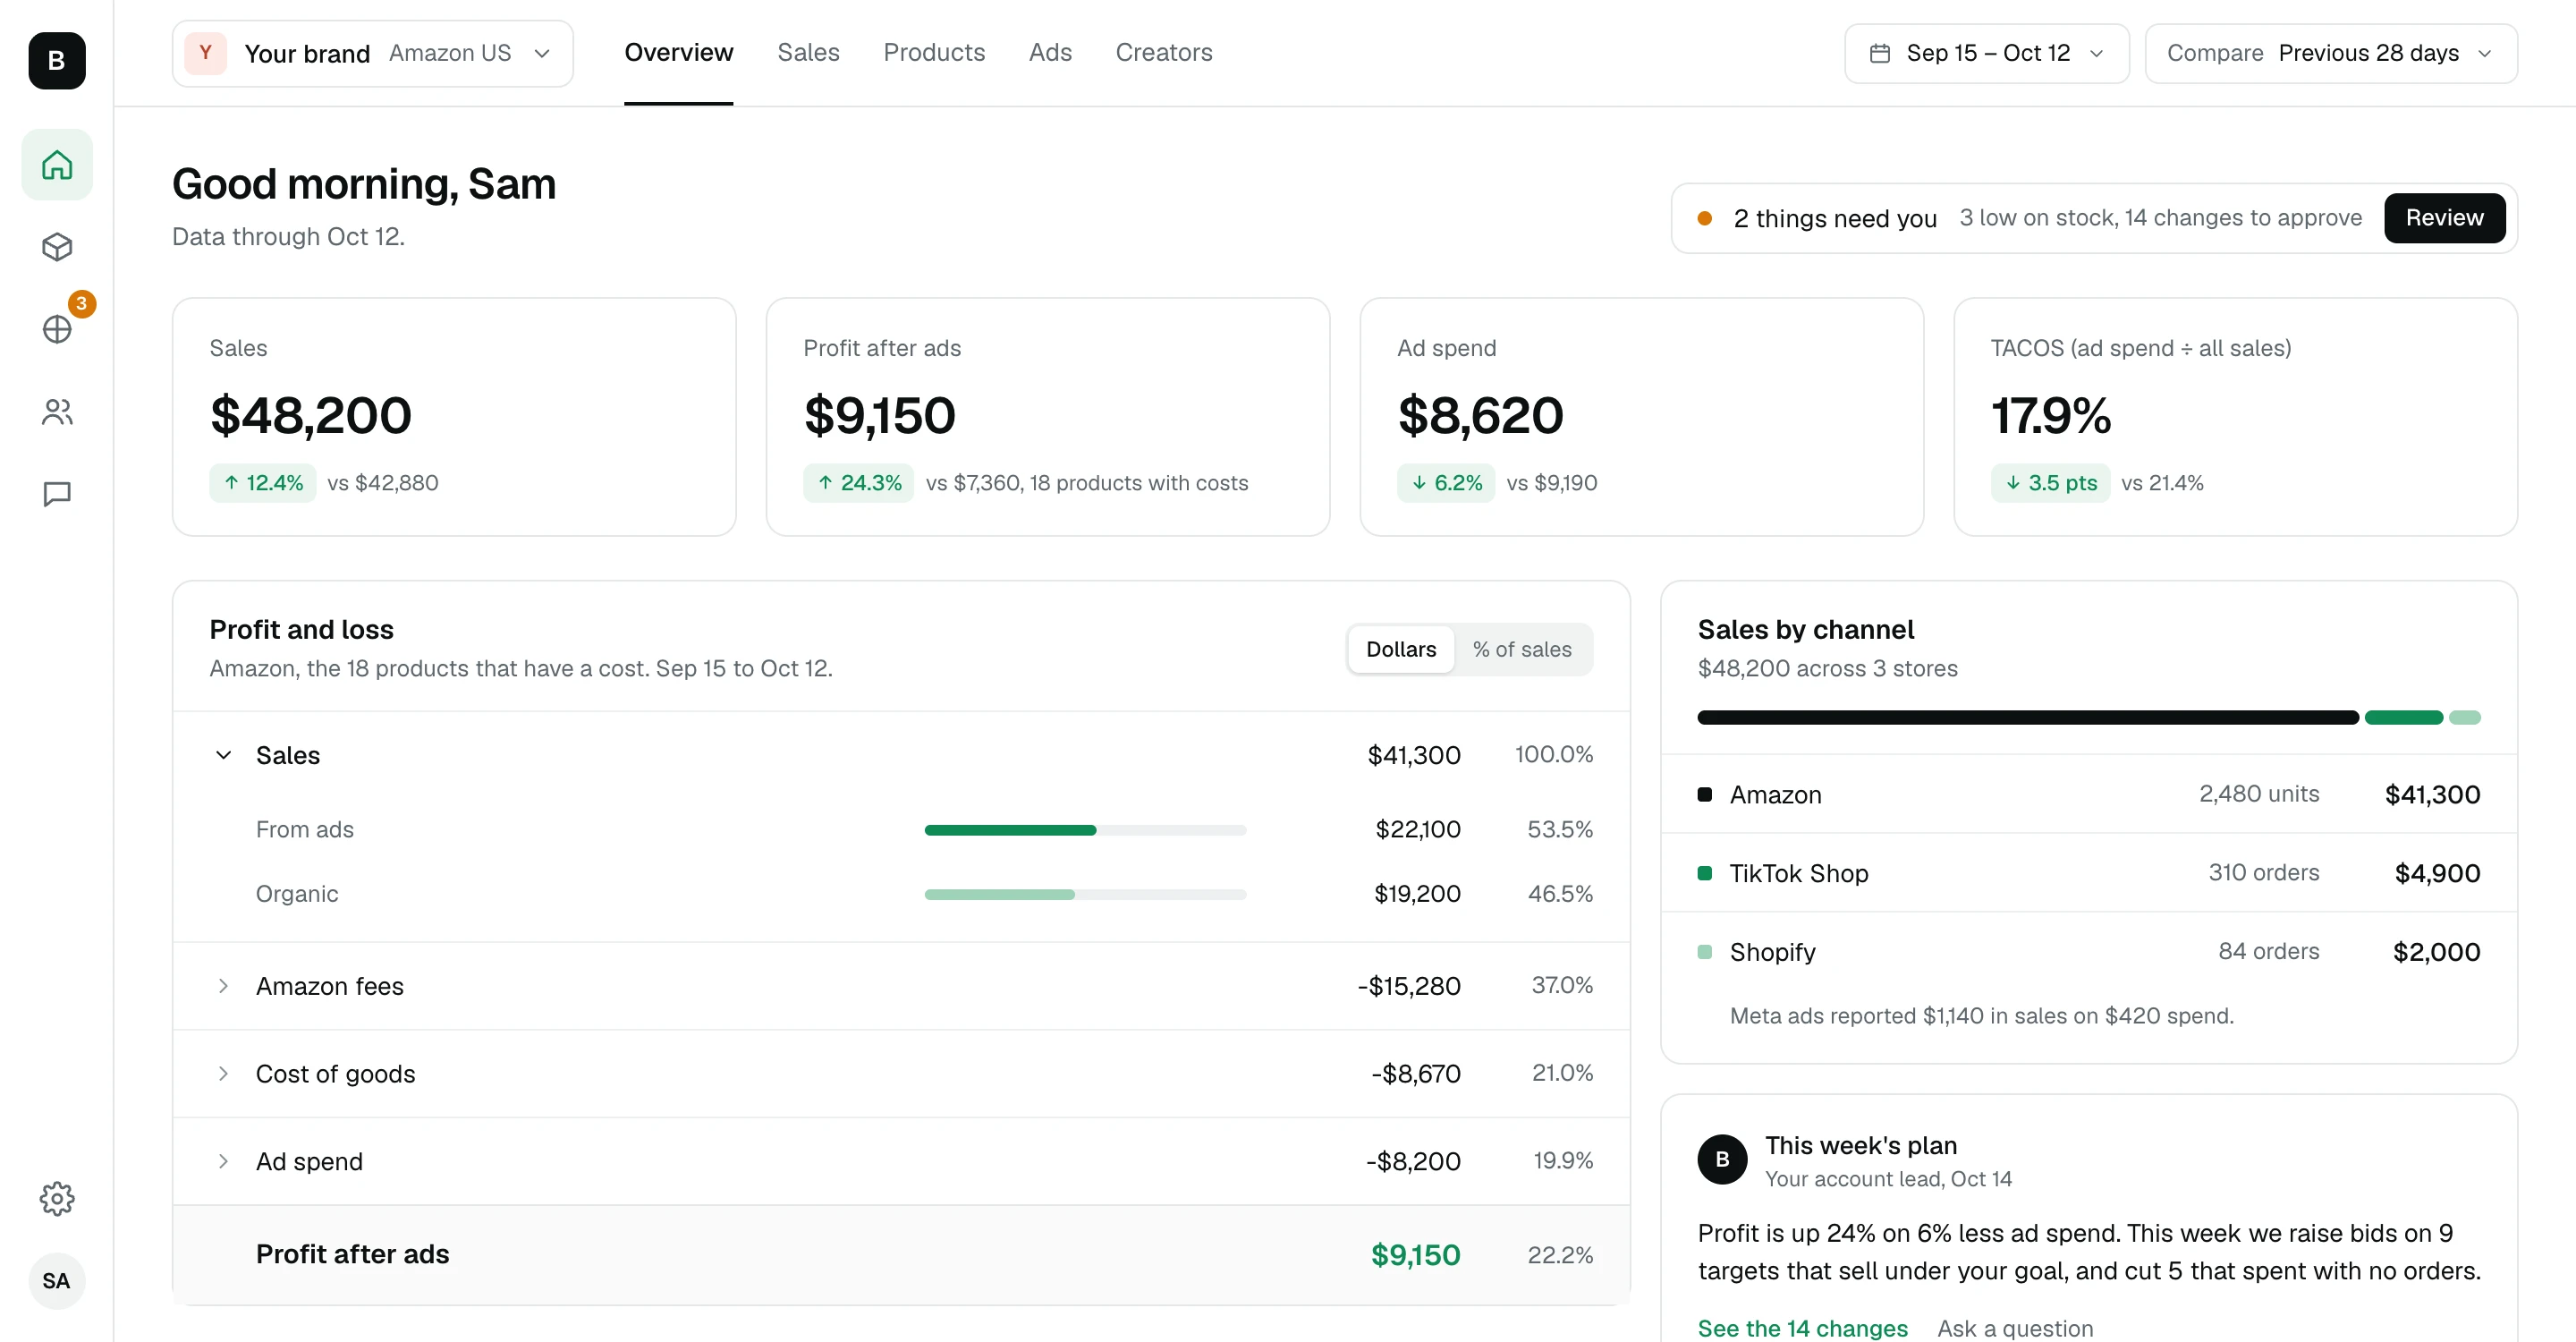Screen dimensions: 2576x1342
Task: Open the Sep 15 – Oct 12 date picker
Action: (x=1986, y=53)
